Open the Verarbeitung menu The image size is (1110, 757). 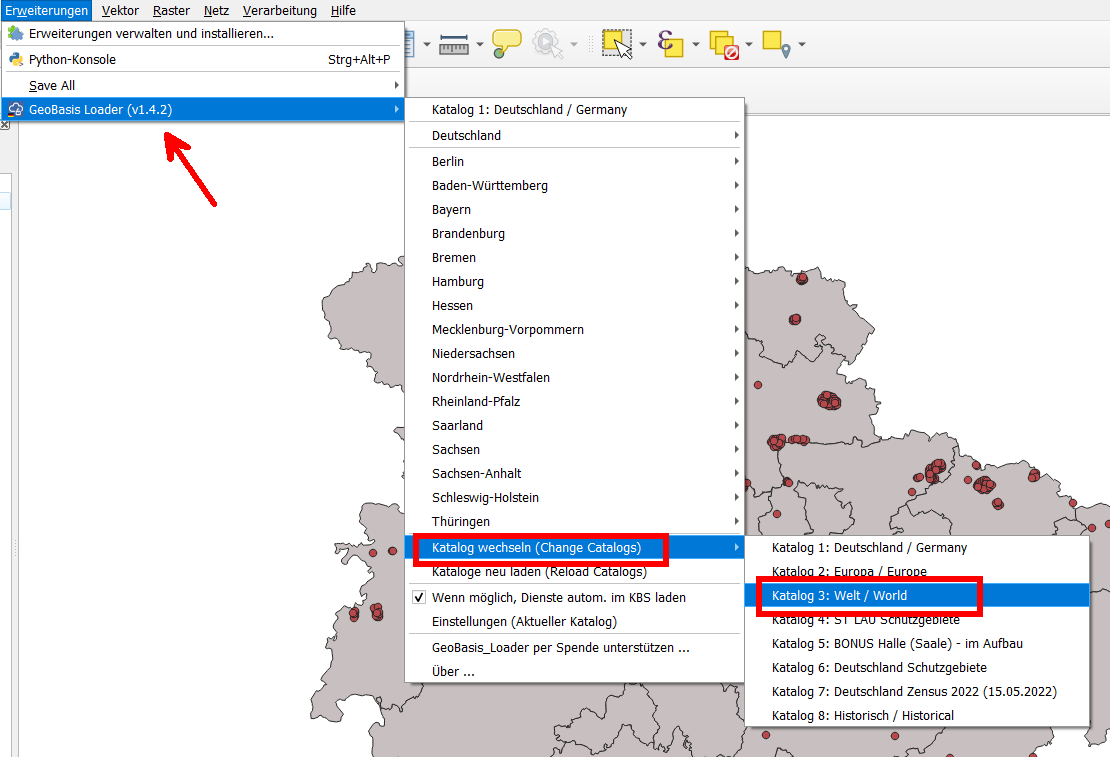[279, 11]
